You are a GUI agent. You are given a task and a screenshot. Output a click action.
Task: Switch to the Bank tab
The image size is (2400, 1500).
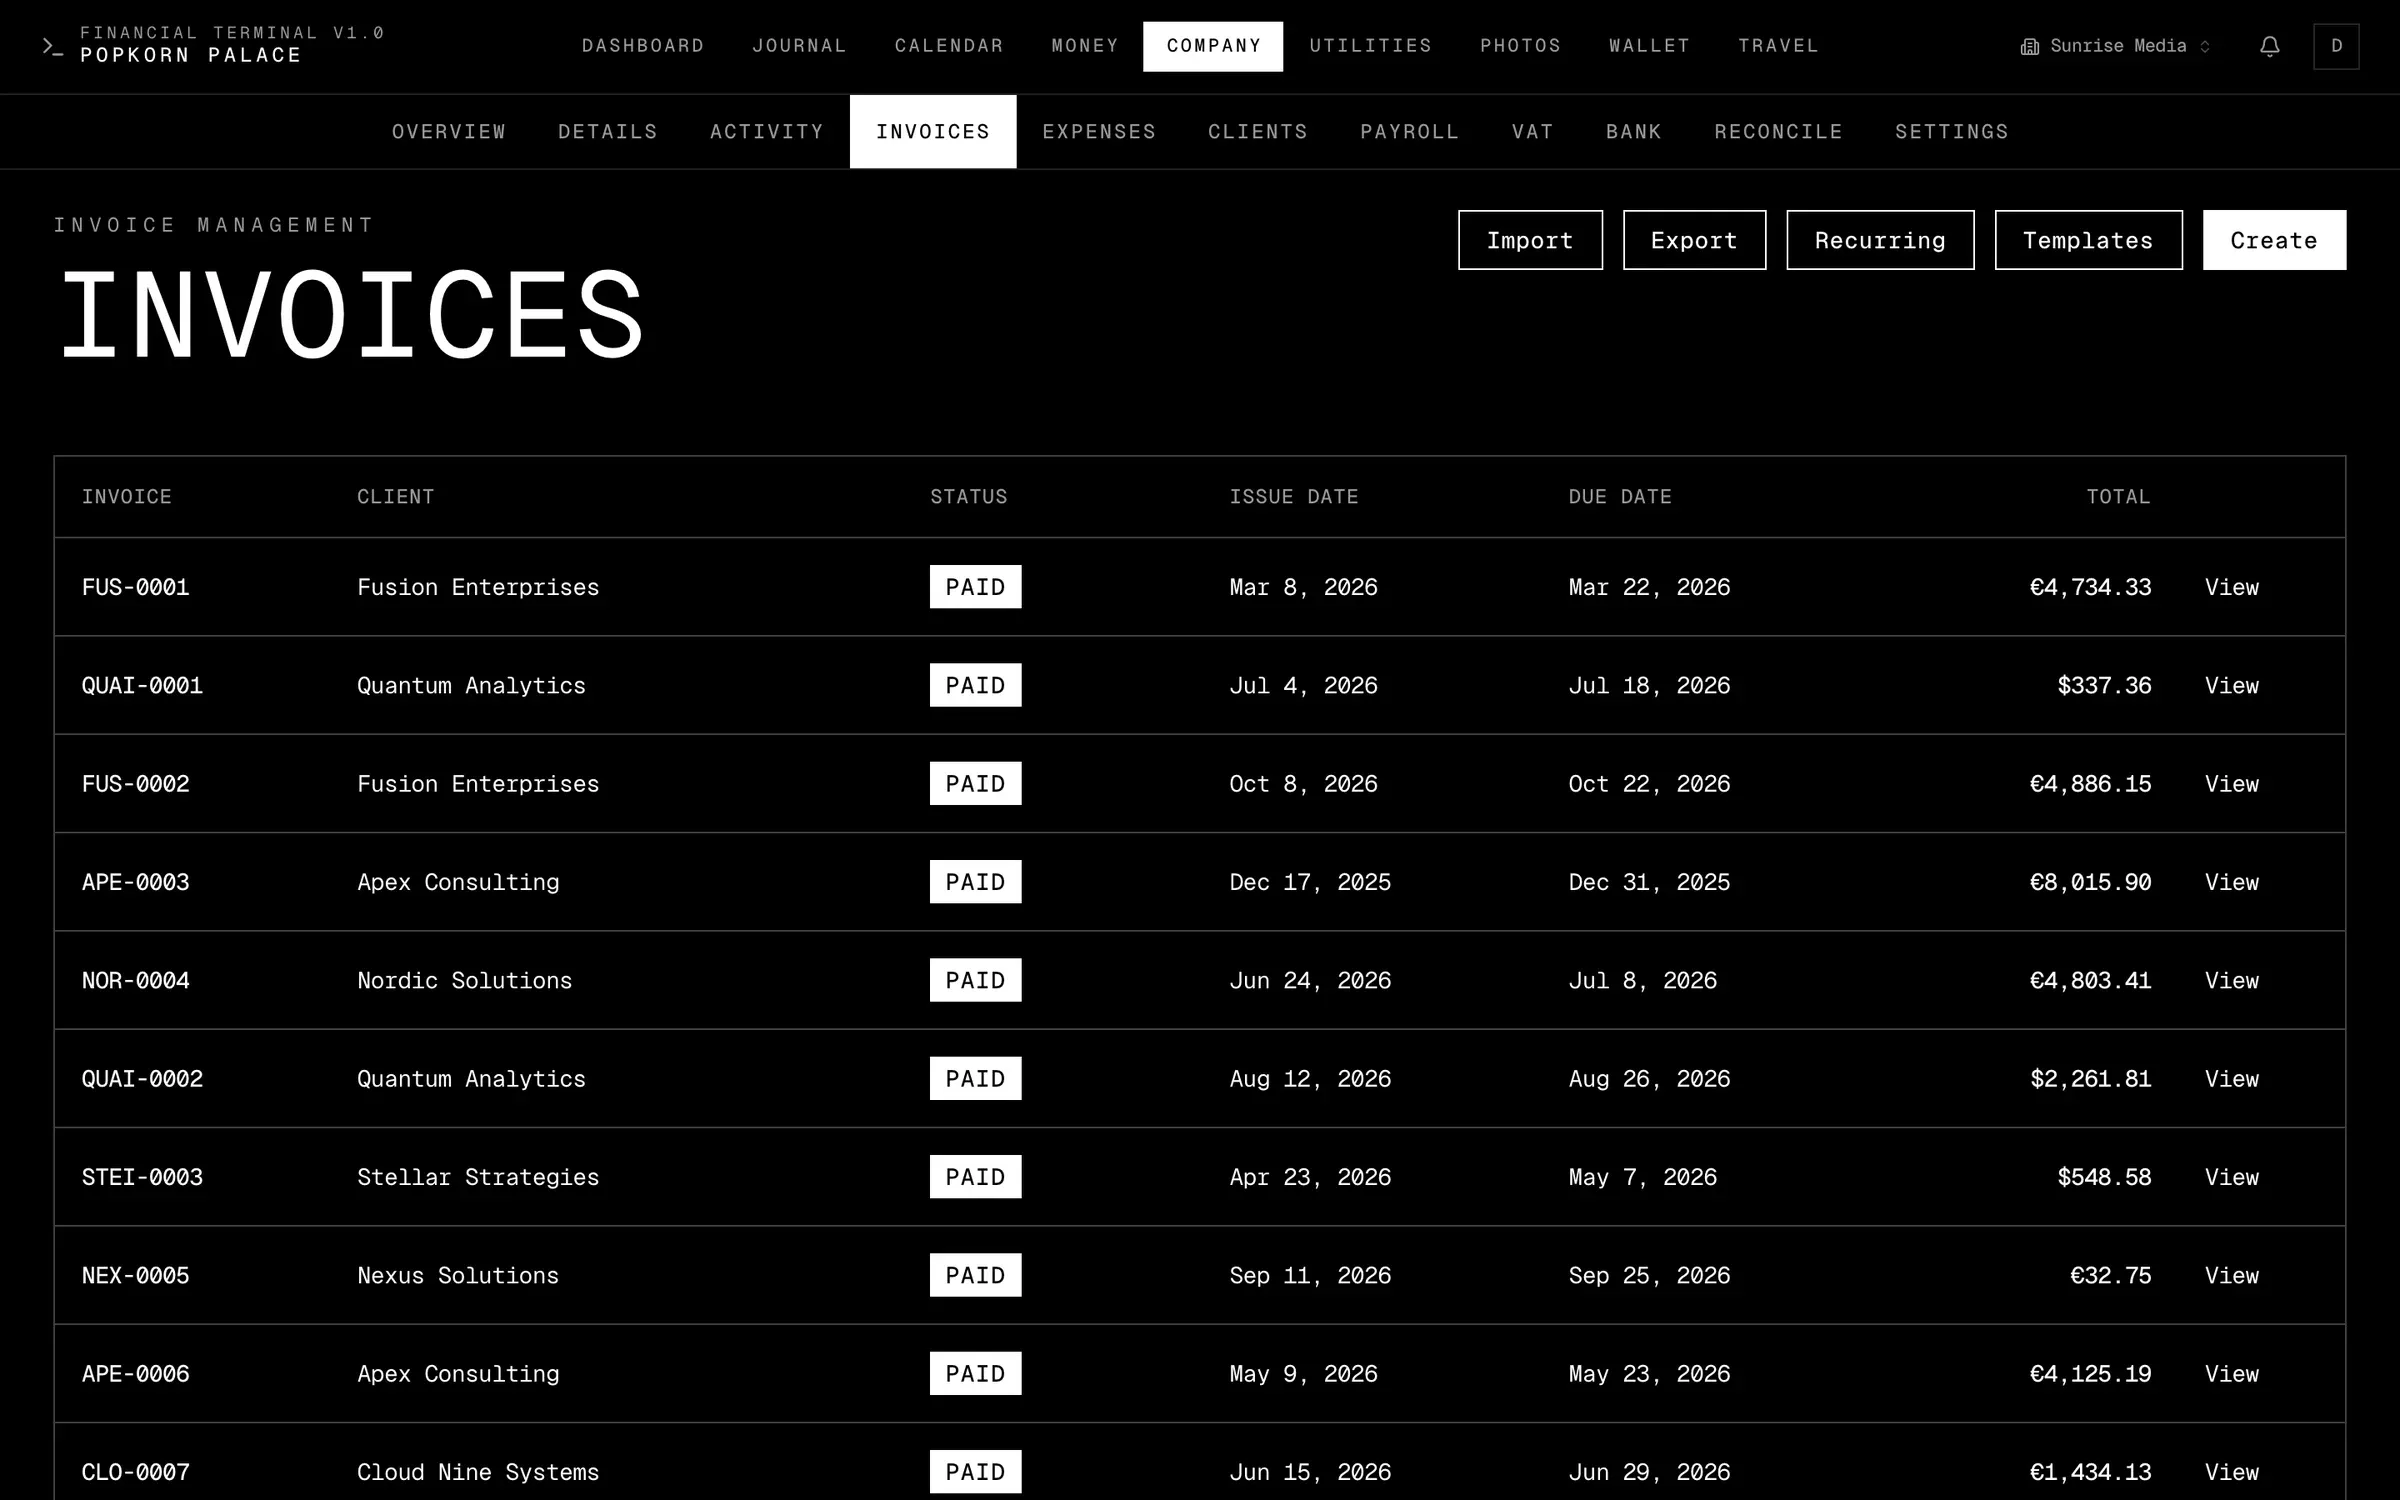(x=1634, y=132)
